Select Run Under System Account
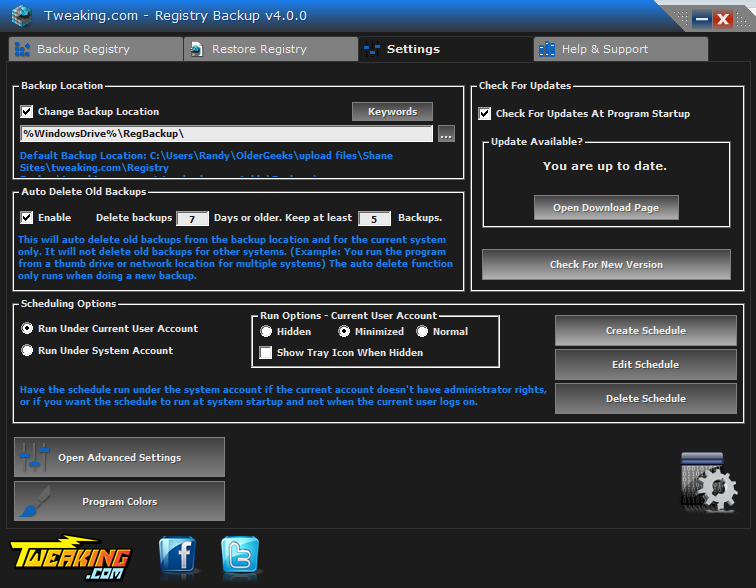Screen dimensions: 756x588 27,350
